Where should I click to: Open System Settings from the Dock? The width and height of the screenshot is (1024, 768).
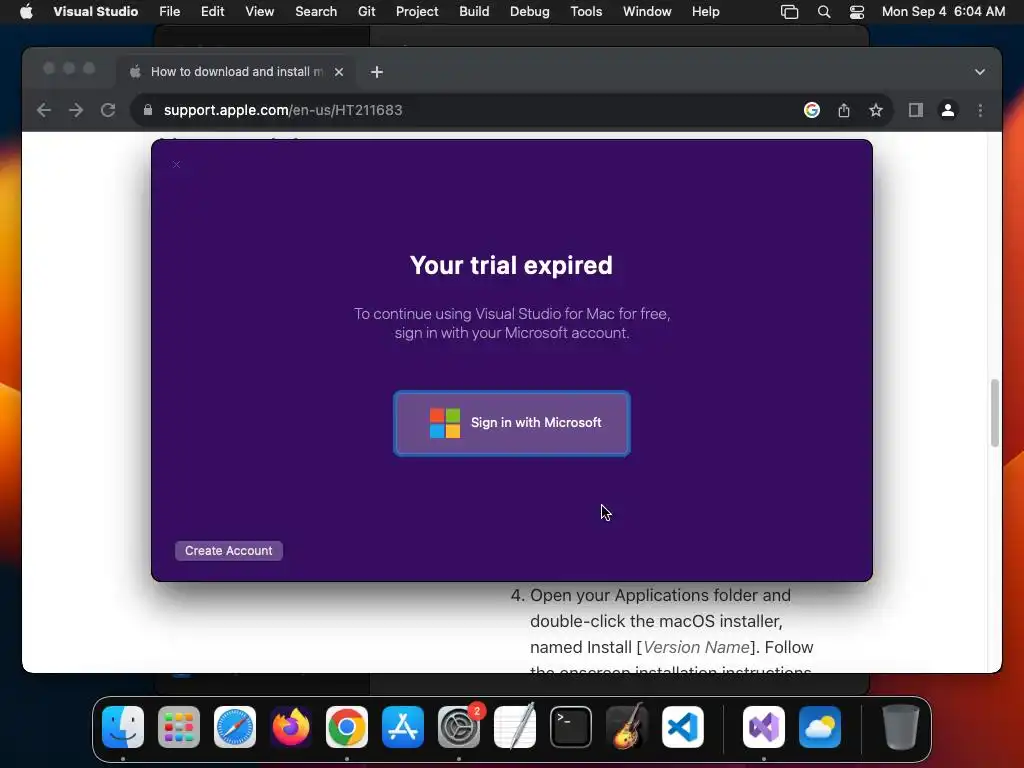(458, 727)
